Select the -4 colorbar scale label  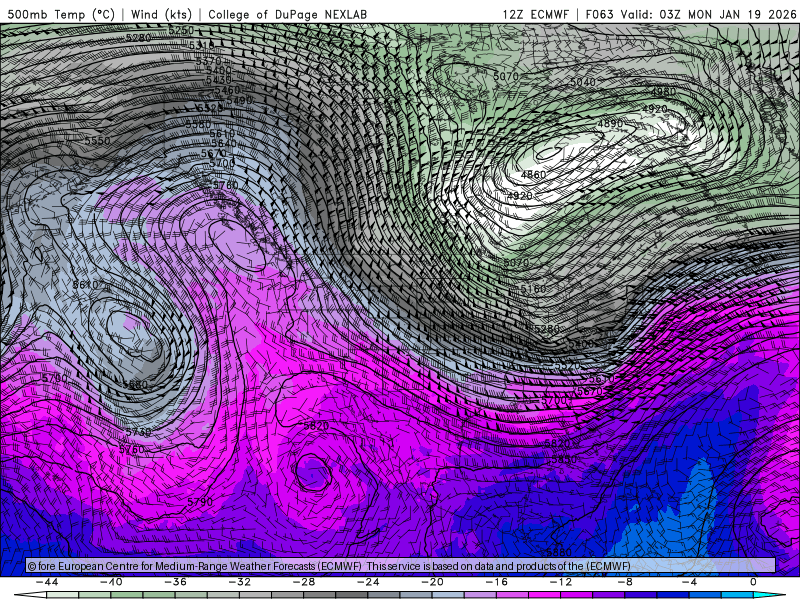pos(689,582)
